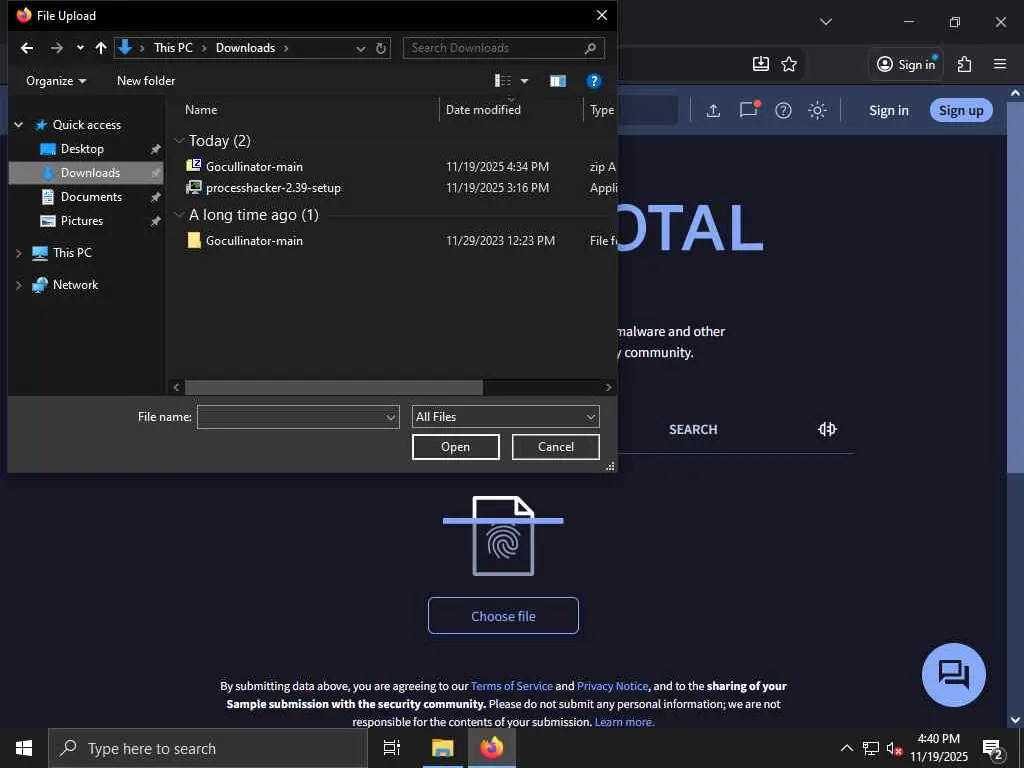Image resolution: width=1024 pixels, height=768 pixels.
Task: Open recent locations arrow in dialog
Action: tap(80, 48)
